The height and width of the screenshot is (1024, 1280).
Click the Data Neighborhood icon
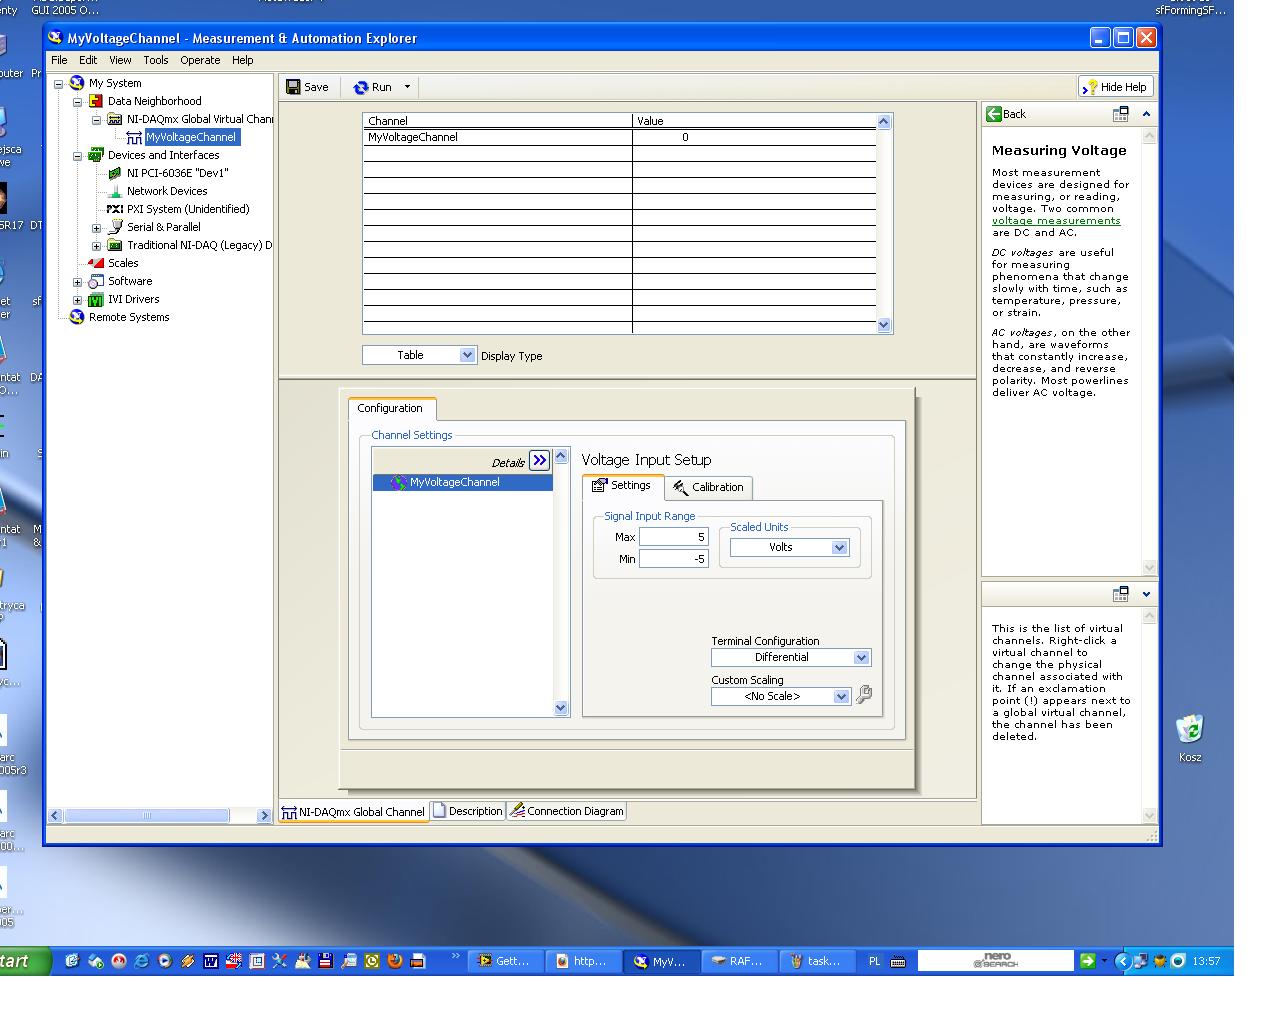tap(96, 101)
